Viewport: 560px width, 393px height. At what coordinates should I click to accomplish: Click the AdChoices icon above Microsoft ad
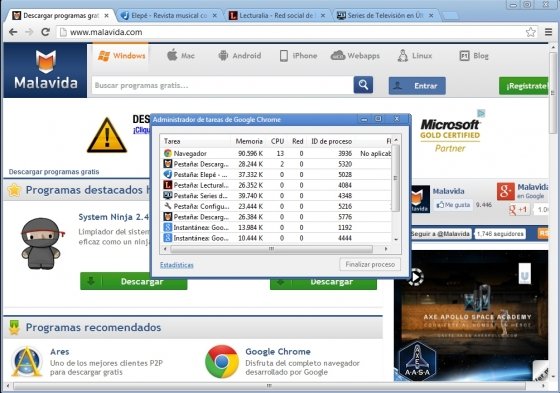click(481, 114)
